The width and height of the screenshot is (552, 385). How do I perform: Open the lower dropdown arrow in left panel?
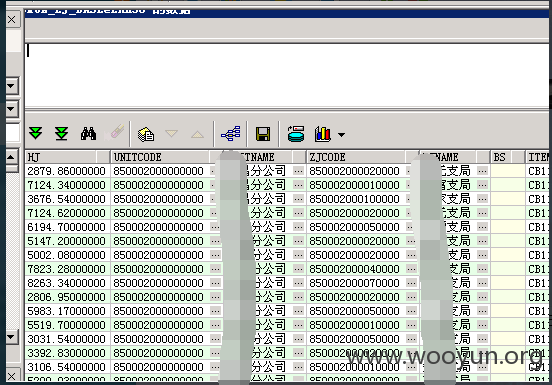point(12,109)
